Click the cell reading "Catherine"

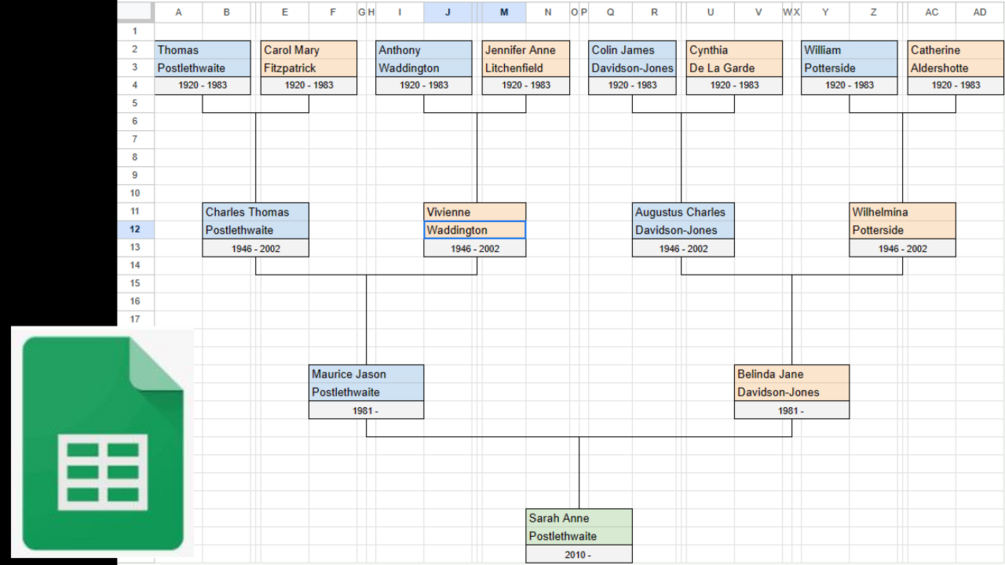tap(956, 50)
